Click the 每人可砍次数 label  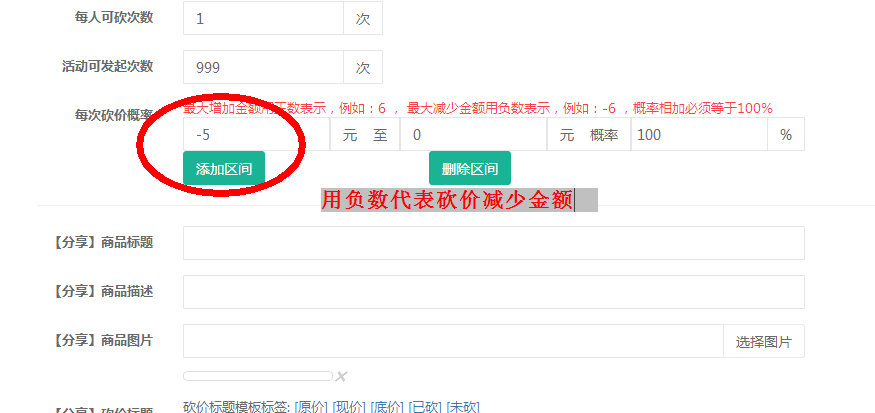point(114,17)
